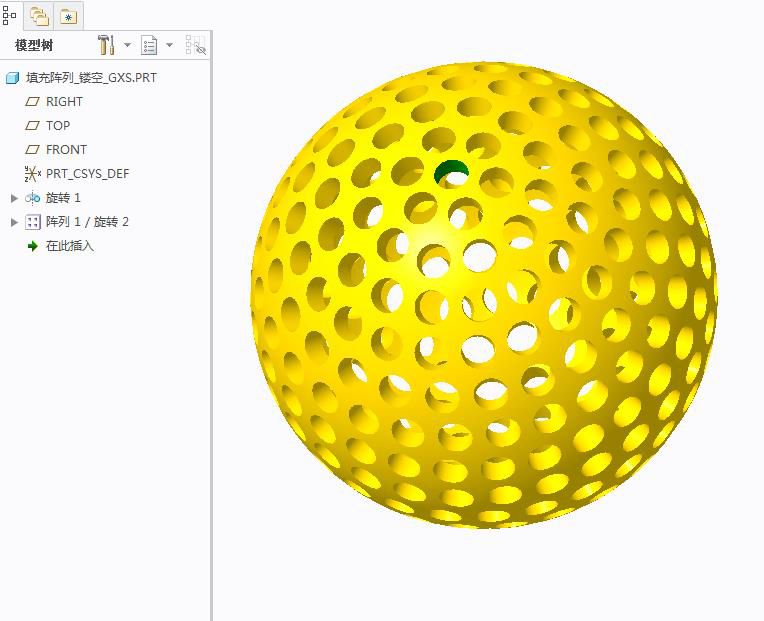Select the RIGHT datum plane
Screen dimensions: 764x621
64,101
